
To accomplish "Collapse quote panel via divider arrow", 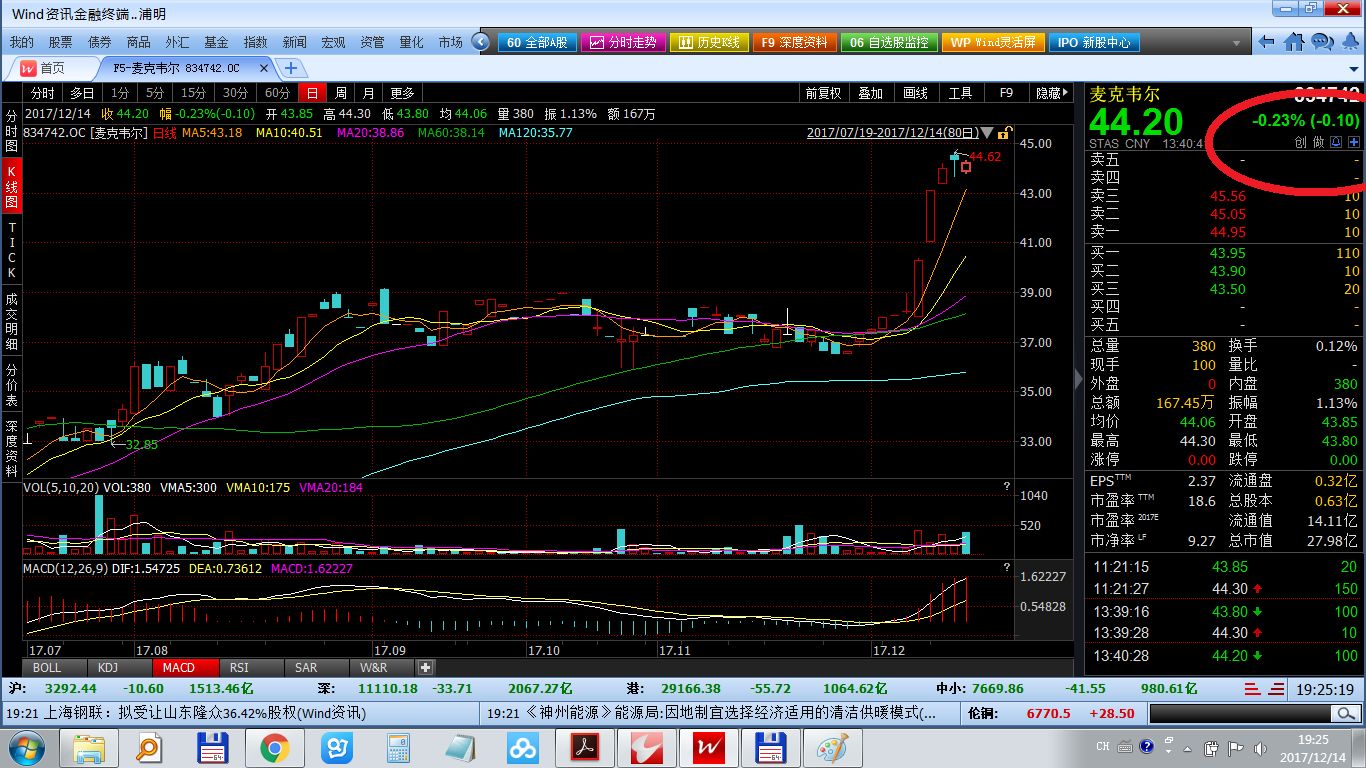I will click(x=1079, y=379).
